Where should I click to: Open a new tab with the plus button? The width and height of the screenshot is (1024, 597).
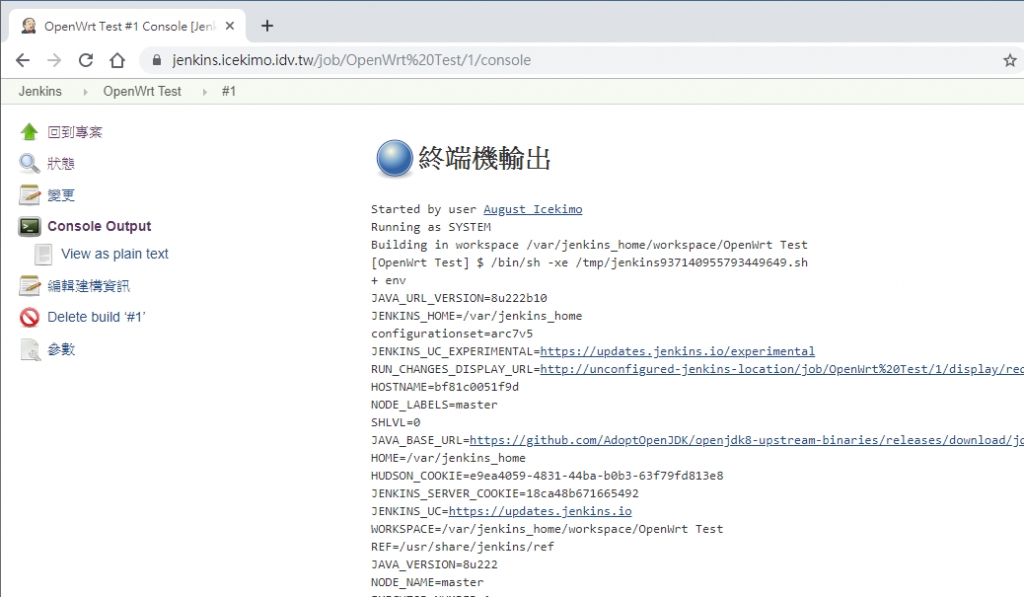coord(267,26)
